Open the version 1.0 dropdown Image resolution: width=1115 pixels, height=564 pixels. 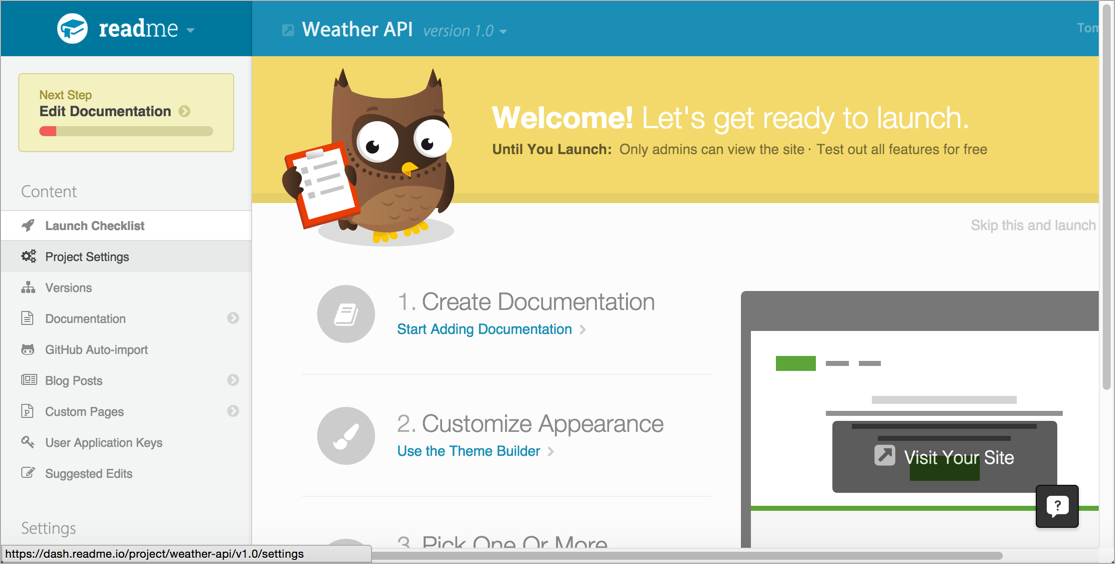pyautogui.click(x=465, y=31)
